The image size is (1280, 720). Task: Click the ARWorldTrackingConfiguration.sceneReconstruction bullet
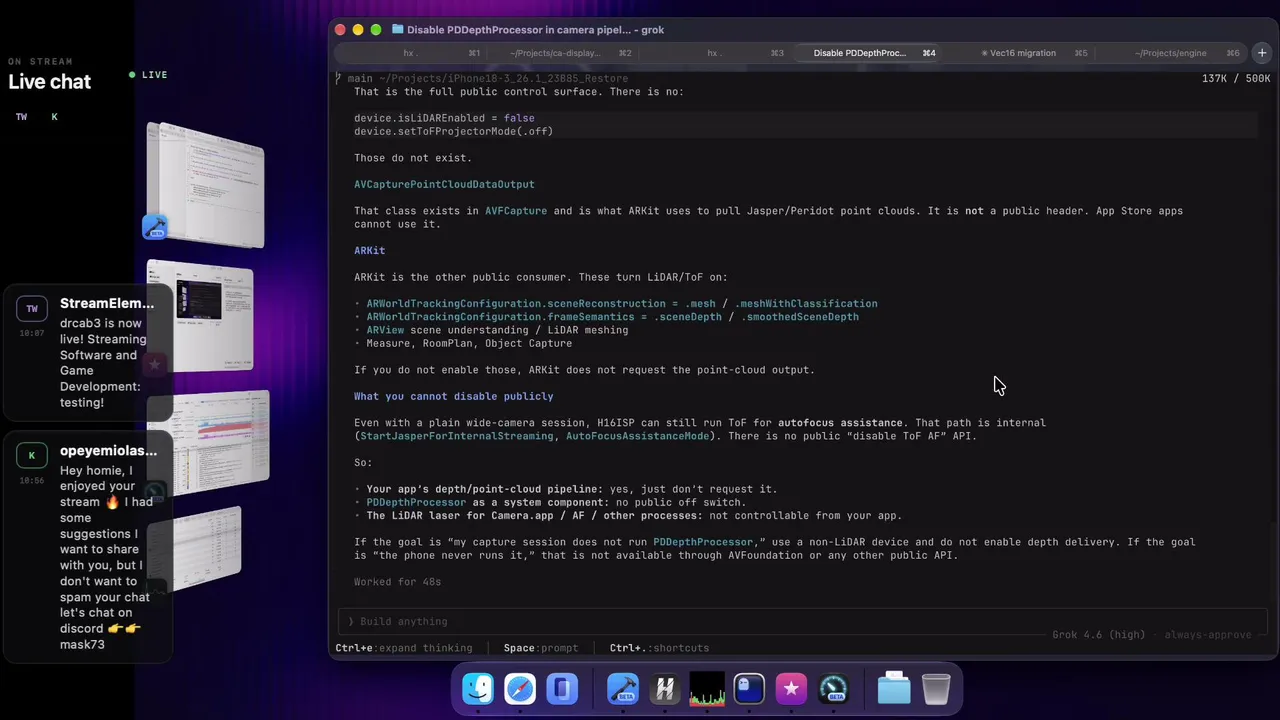pos(616,304)
